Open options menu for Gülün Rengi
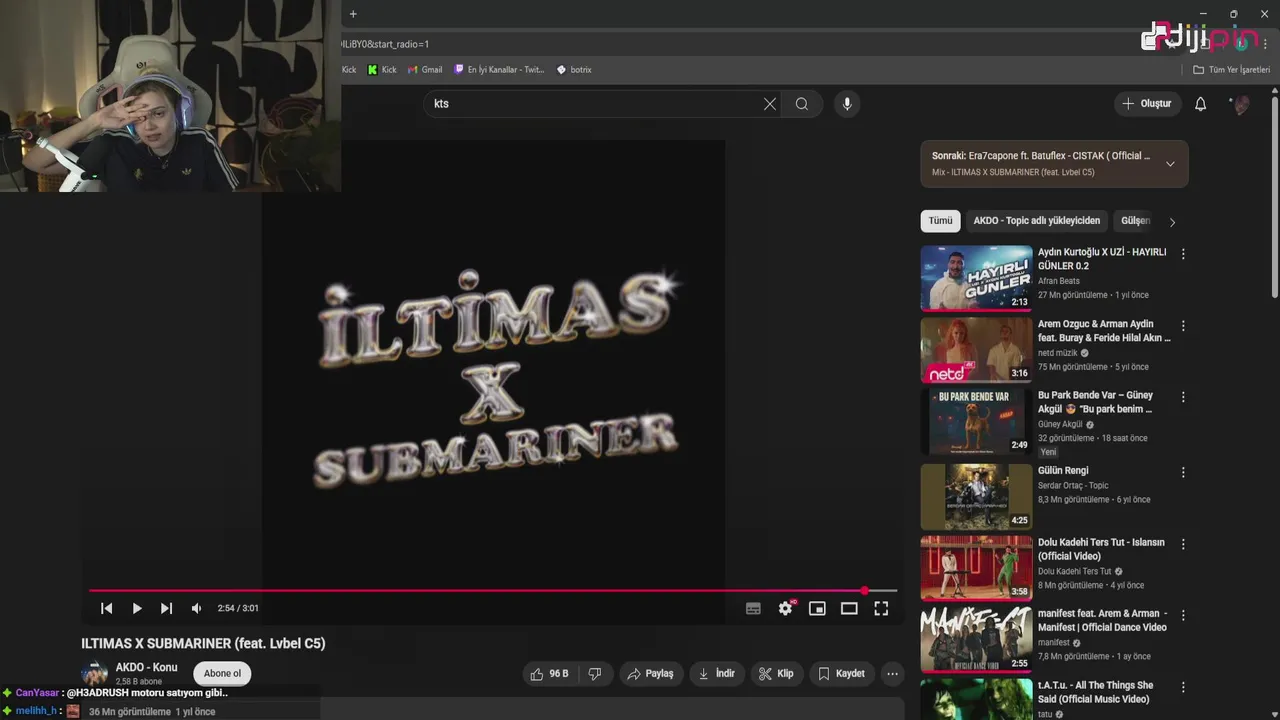1280x720 pixels. click(x=1183, y=472)
